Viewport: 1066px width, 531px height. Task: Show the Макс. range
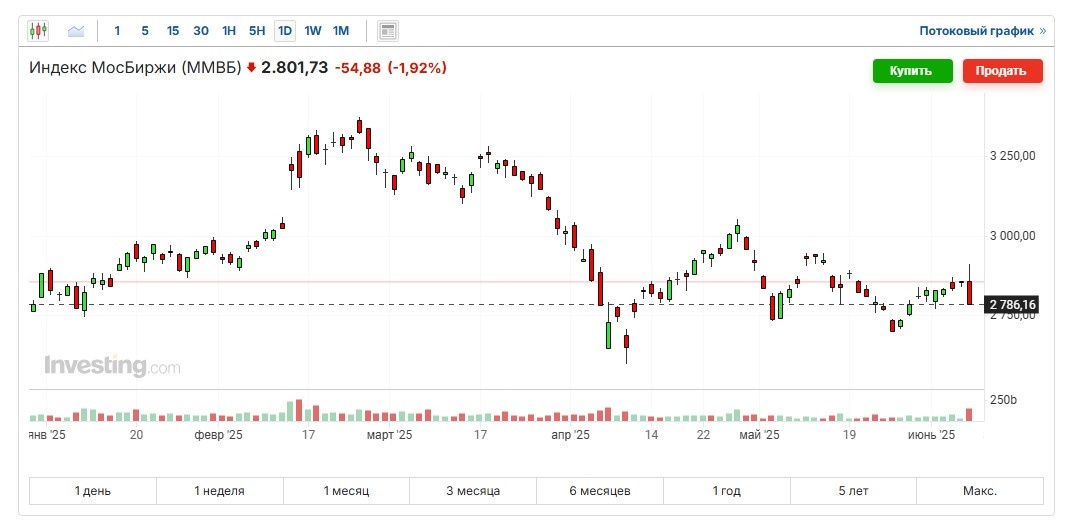980,491
